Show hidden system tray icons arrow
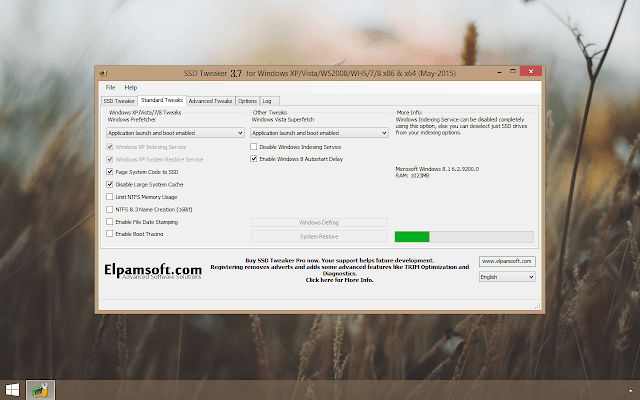The width and height of the screenshot is (640, 400). coord(631,391)
